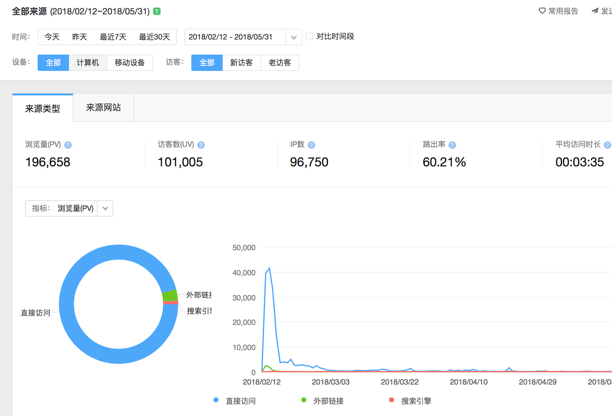This screenshot has width=612, height=416.
Task: Click the 2018/03/03 axis label
Action: point(331,382)
